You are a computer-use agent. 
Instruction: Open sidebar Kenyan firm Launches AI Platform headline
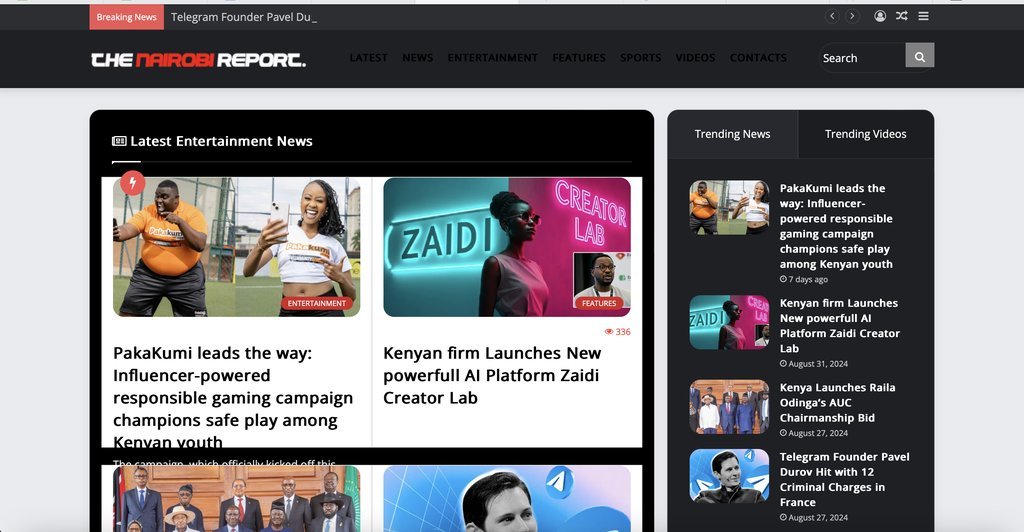840,326
